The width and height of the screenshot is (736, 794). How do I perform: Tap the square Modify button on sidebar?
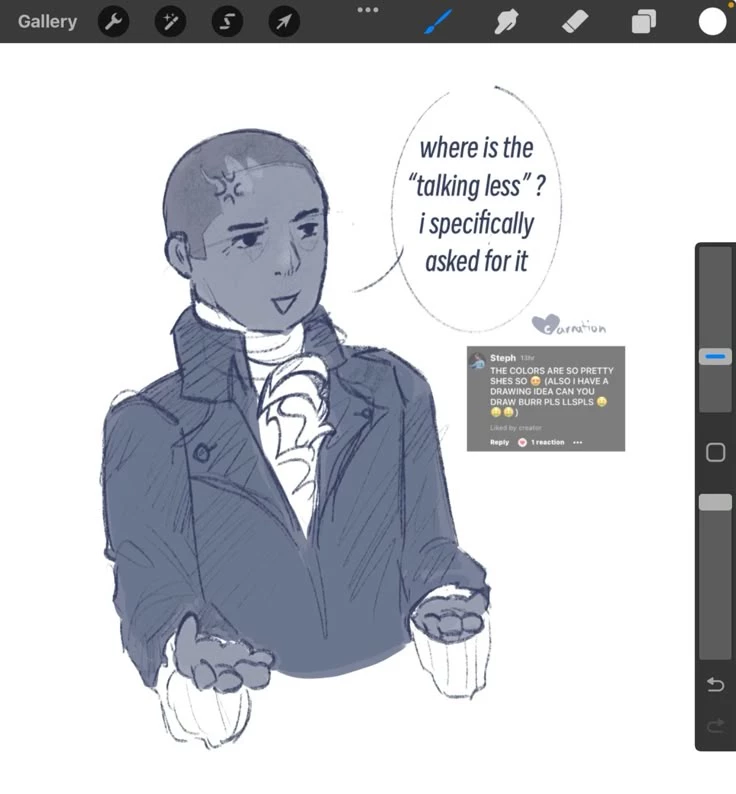(x=715, y=452)
